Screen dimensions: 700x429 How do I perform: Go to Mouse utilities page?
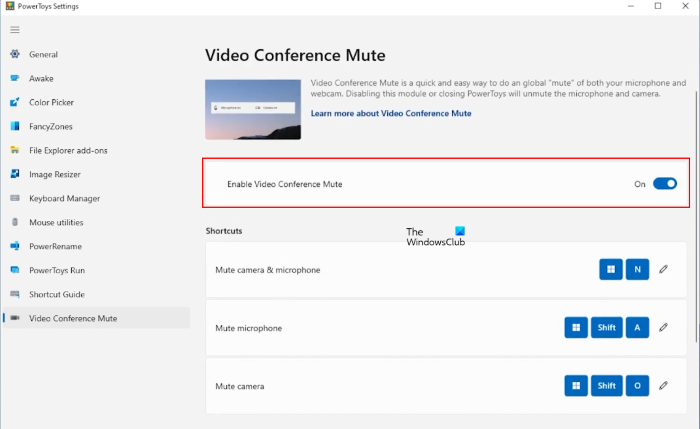point(56,223)
